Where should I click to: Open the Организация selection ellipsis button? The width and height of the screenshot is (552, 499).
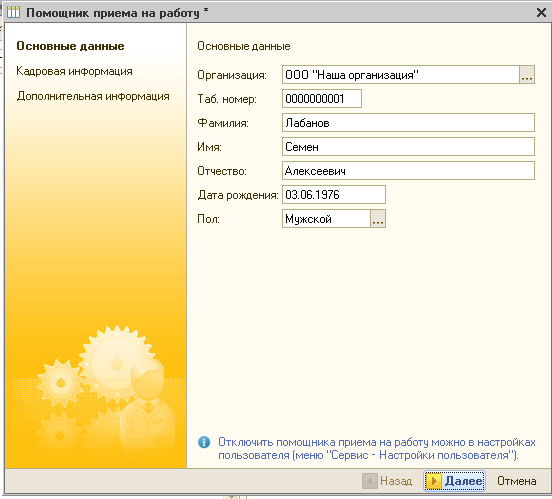point(527,74)
